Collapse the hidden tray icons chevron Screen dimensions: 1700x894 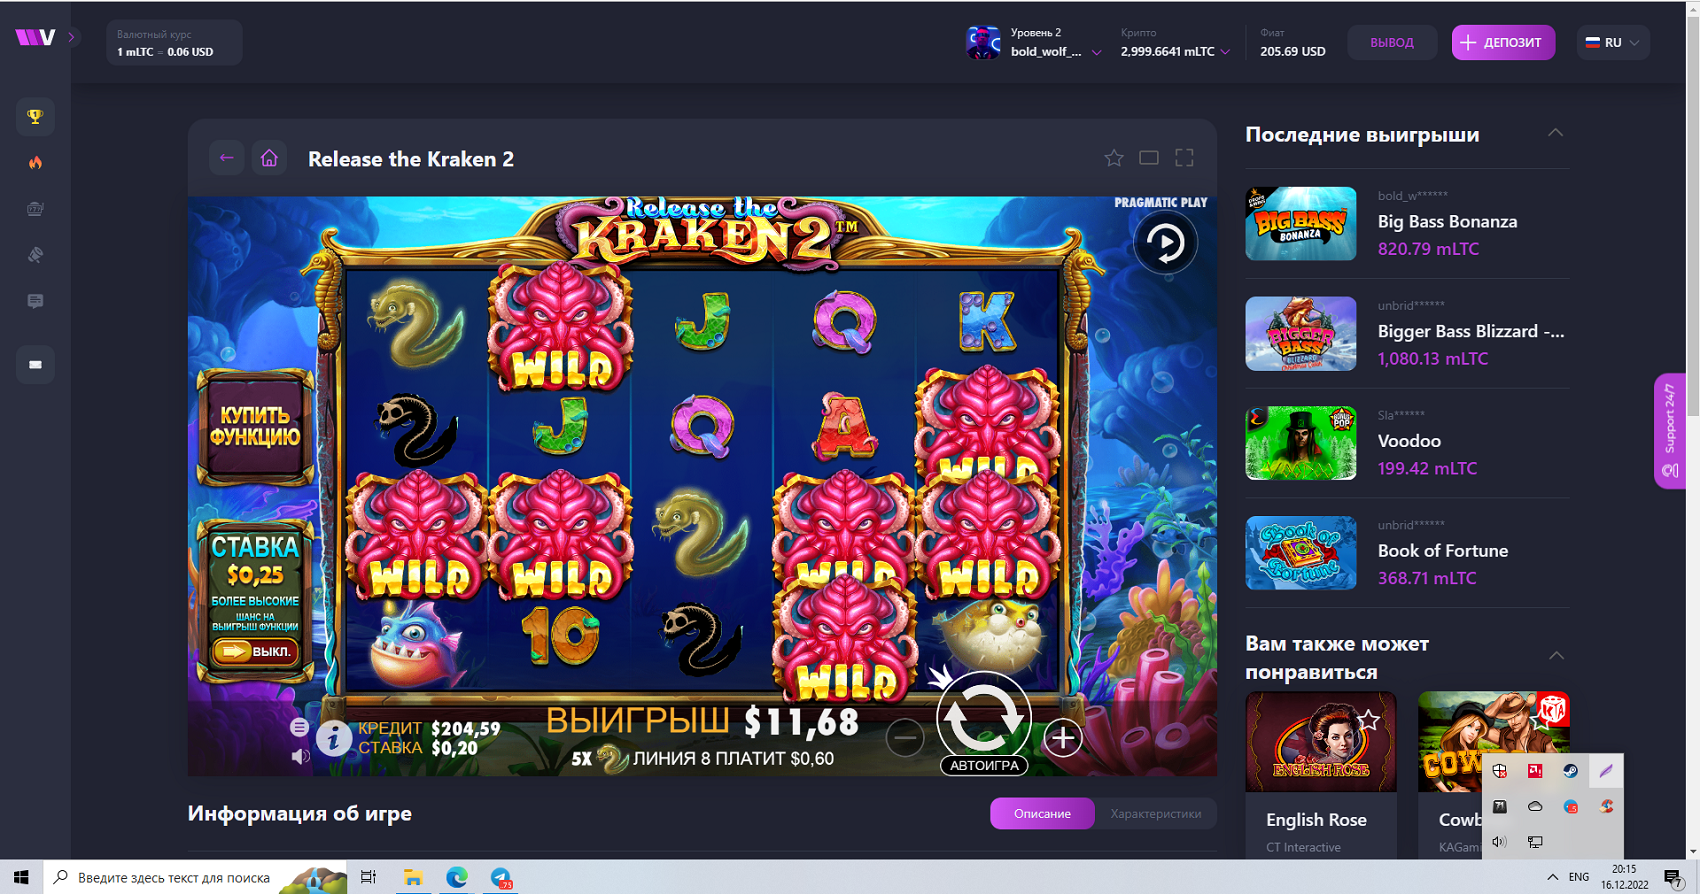click(x=1553, y=877)
